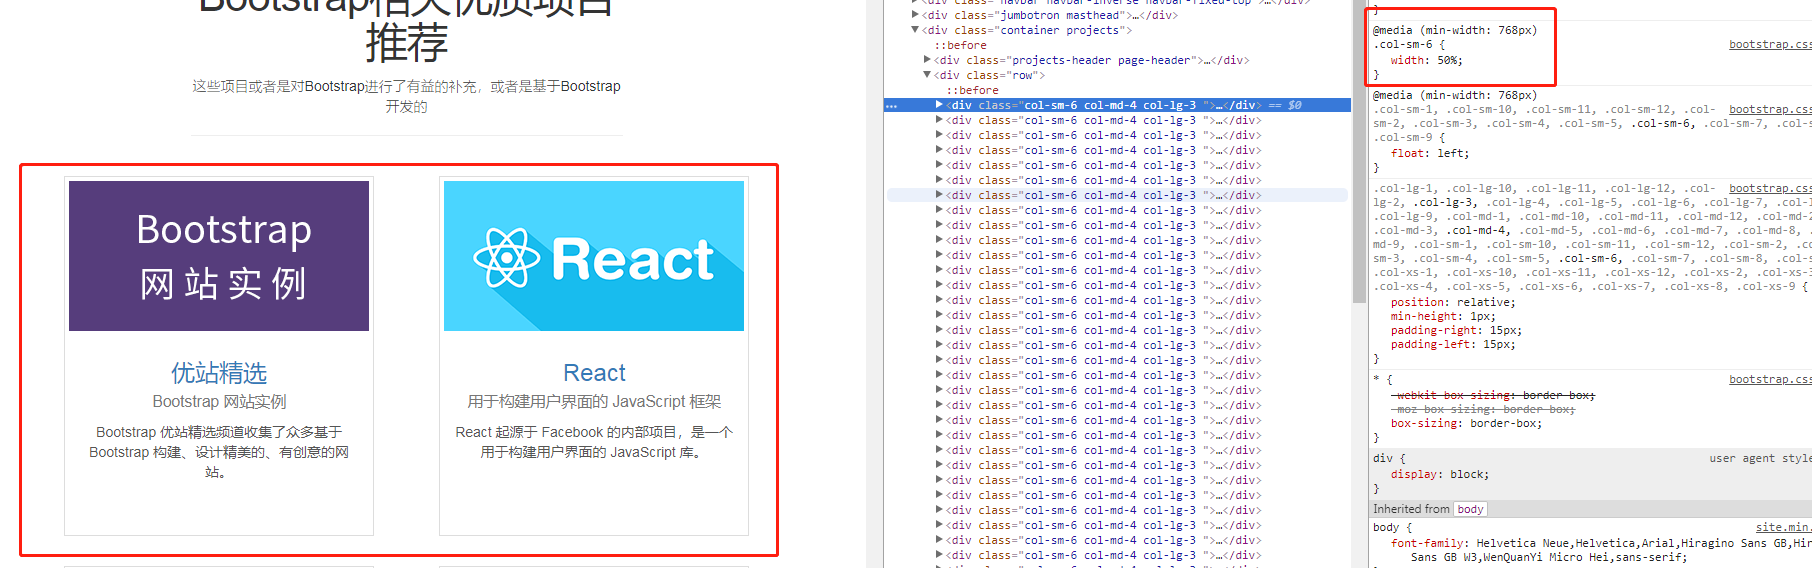Open bootstrap.css link beside .col-sm-6 width rule
Image resolution: width=1812 pixels, height=568 pixels.
click(x=1770, y=44)
